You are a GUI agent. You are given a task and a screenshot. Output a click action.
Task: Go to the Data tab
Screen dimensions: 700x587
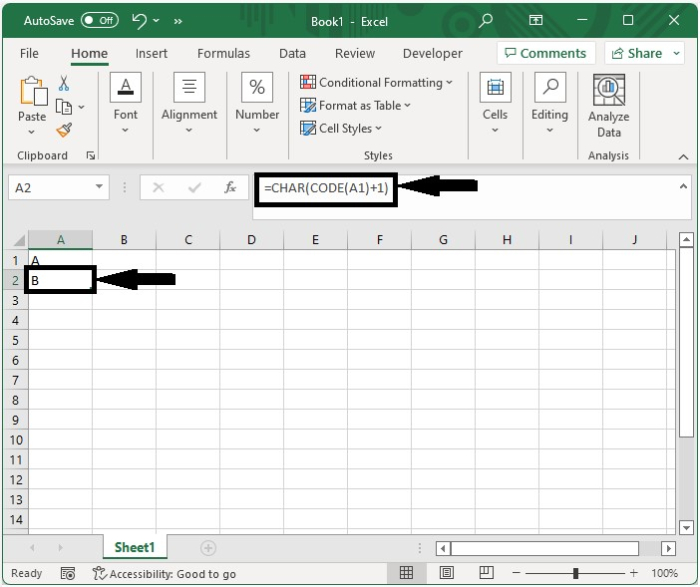coord(292,54)
